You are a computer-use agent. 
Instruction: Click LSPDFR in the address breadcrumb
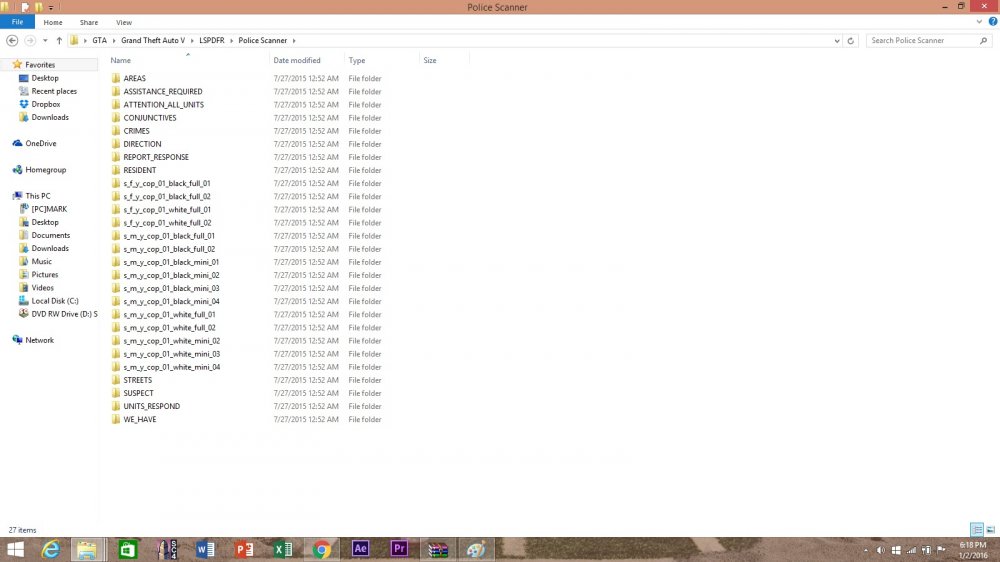212,40
